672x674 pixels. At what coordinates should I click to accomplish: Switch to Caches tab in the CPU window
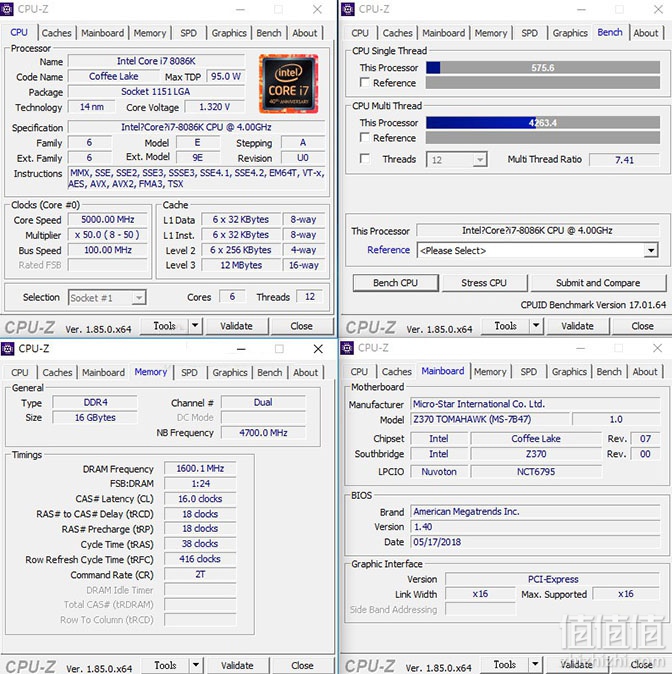pyautogui.click(x=56, y=33)
